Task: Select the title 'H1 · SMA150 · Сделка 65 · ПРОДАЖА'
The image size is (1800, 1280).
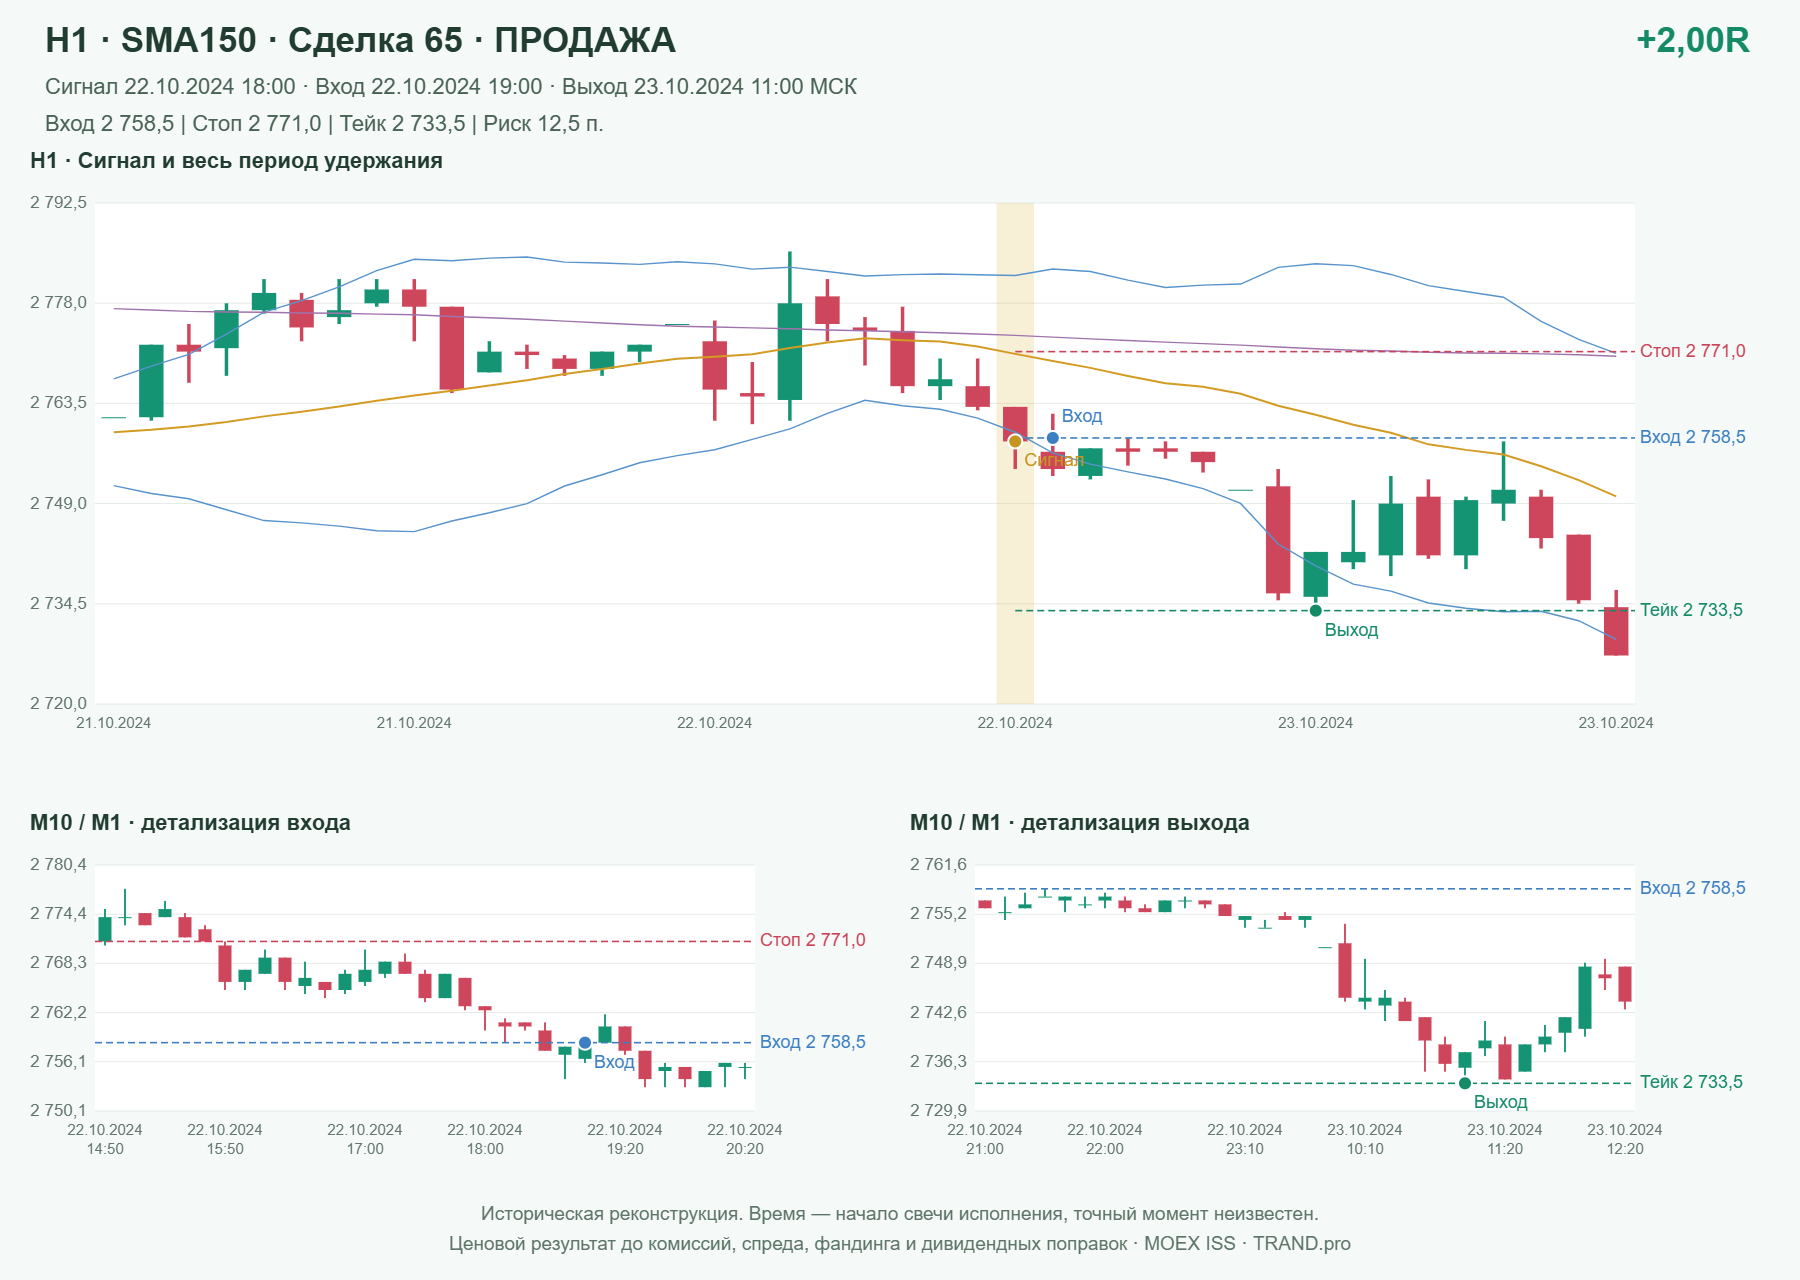Action: (x=360, y=40)
